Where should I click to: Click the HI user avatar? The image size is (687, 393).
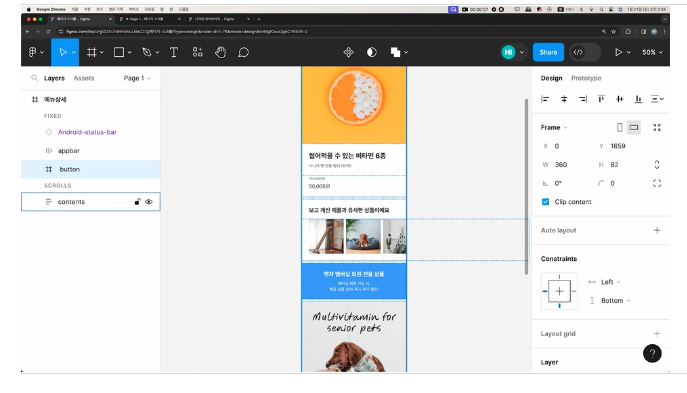(x=508, y=52)
